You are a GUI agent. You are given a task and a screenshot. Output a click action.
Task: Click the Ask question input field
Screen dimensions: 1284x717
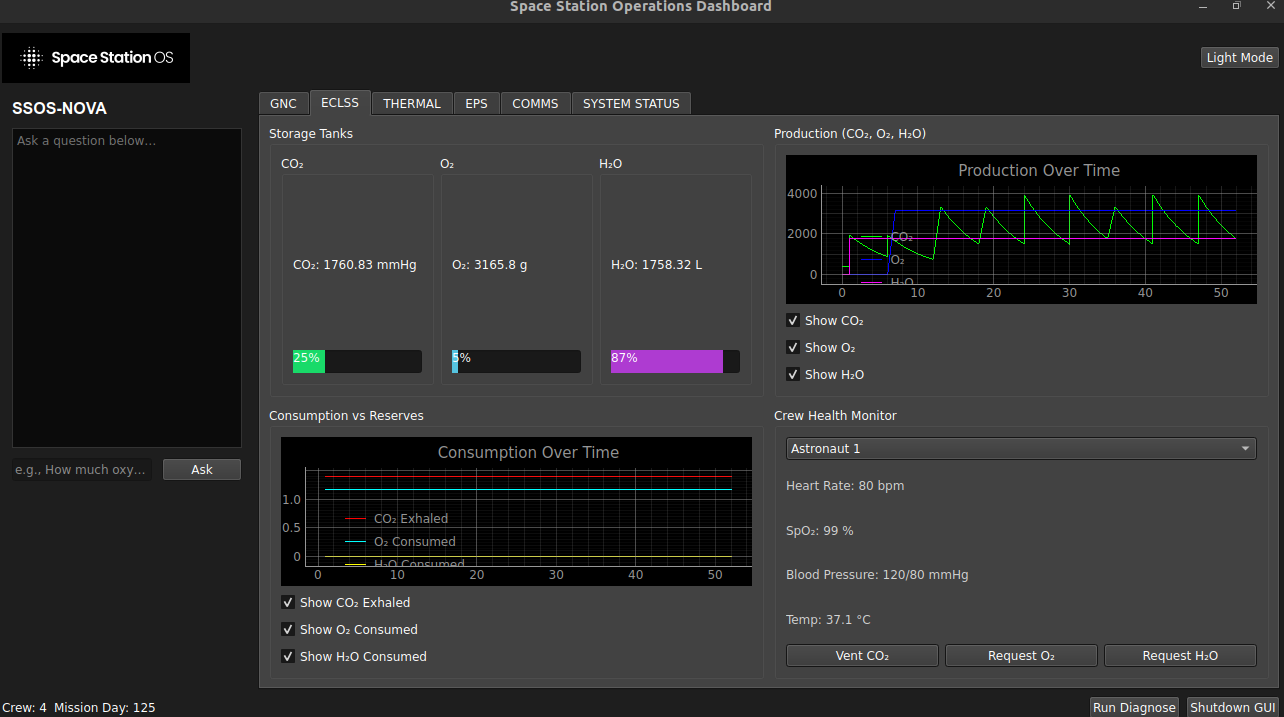point(82,469)
